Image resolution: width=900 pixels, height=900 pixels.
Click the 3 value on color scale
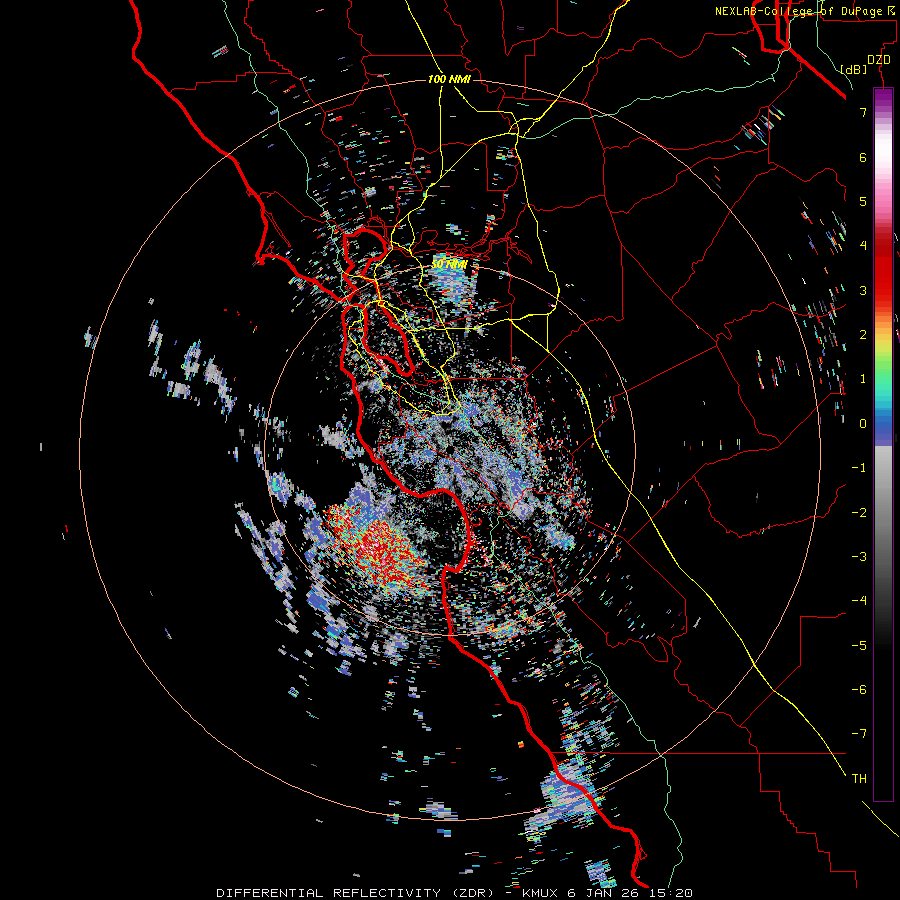coord(863,290)
